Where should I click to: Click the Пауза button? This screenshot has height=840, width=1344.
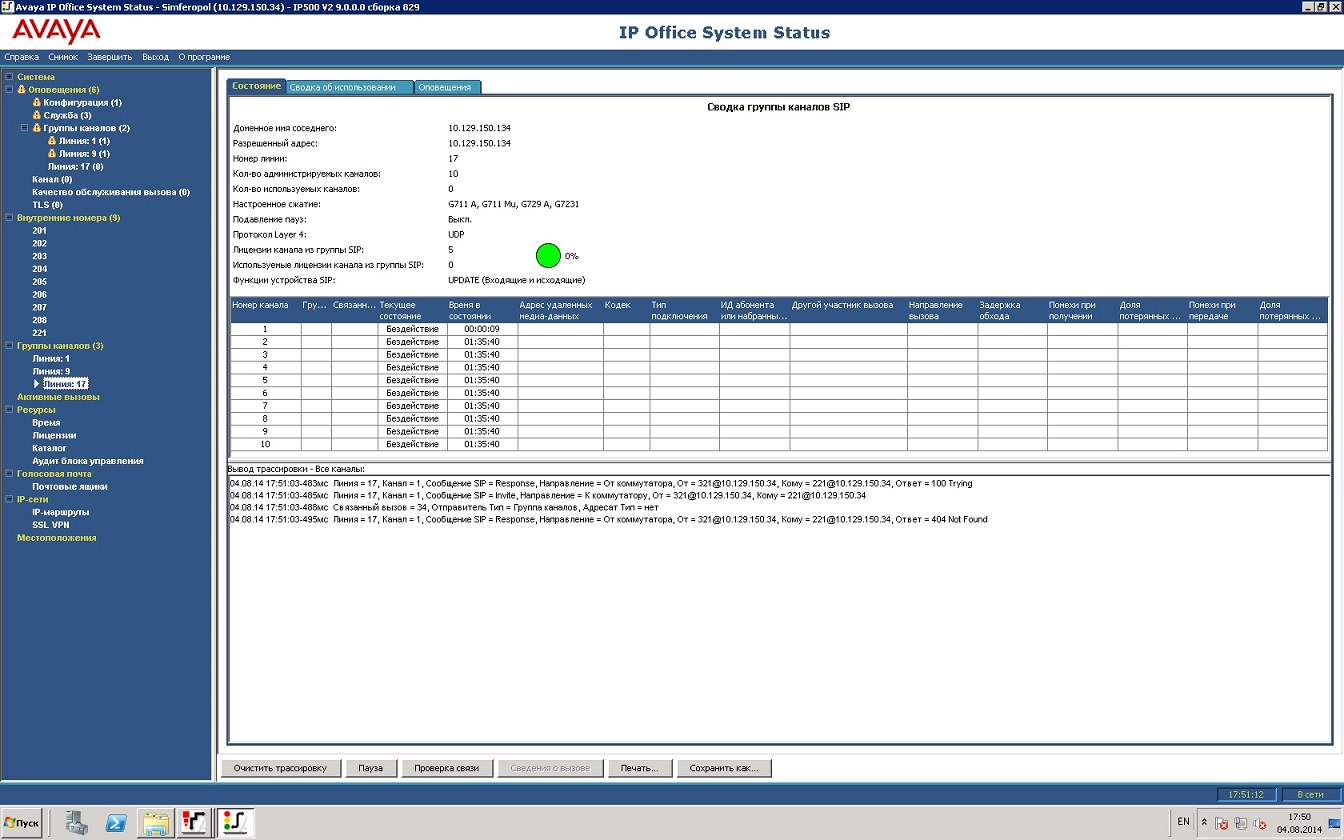tap(370, 768)
